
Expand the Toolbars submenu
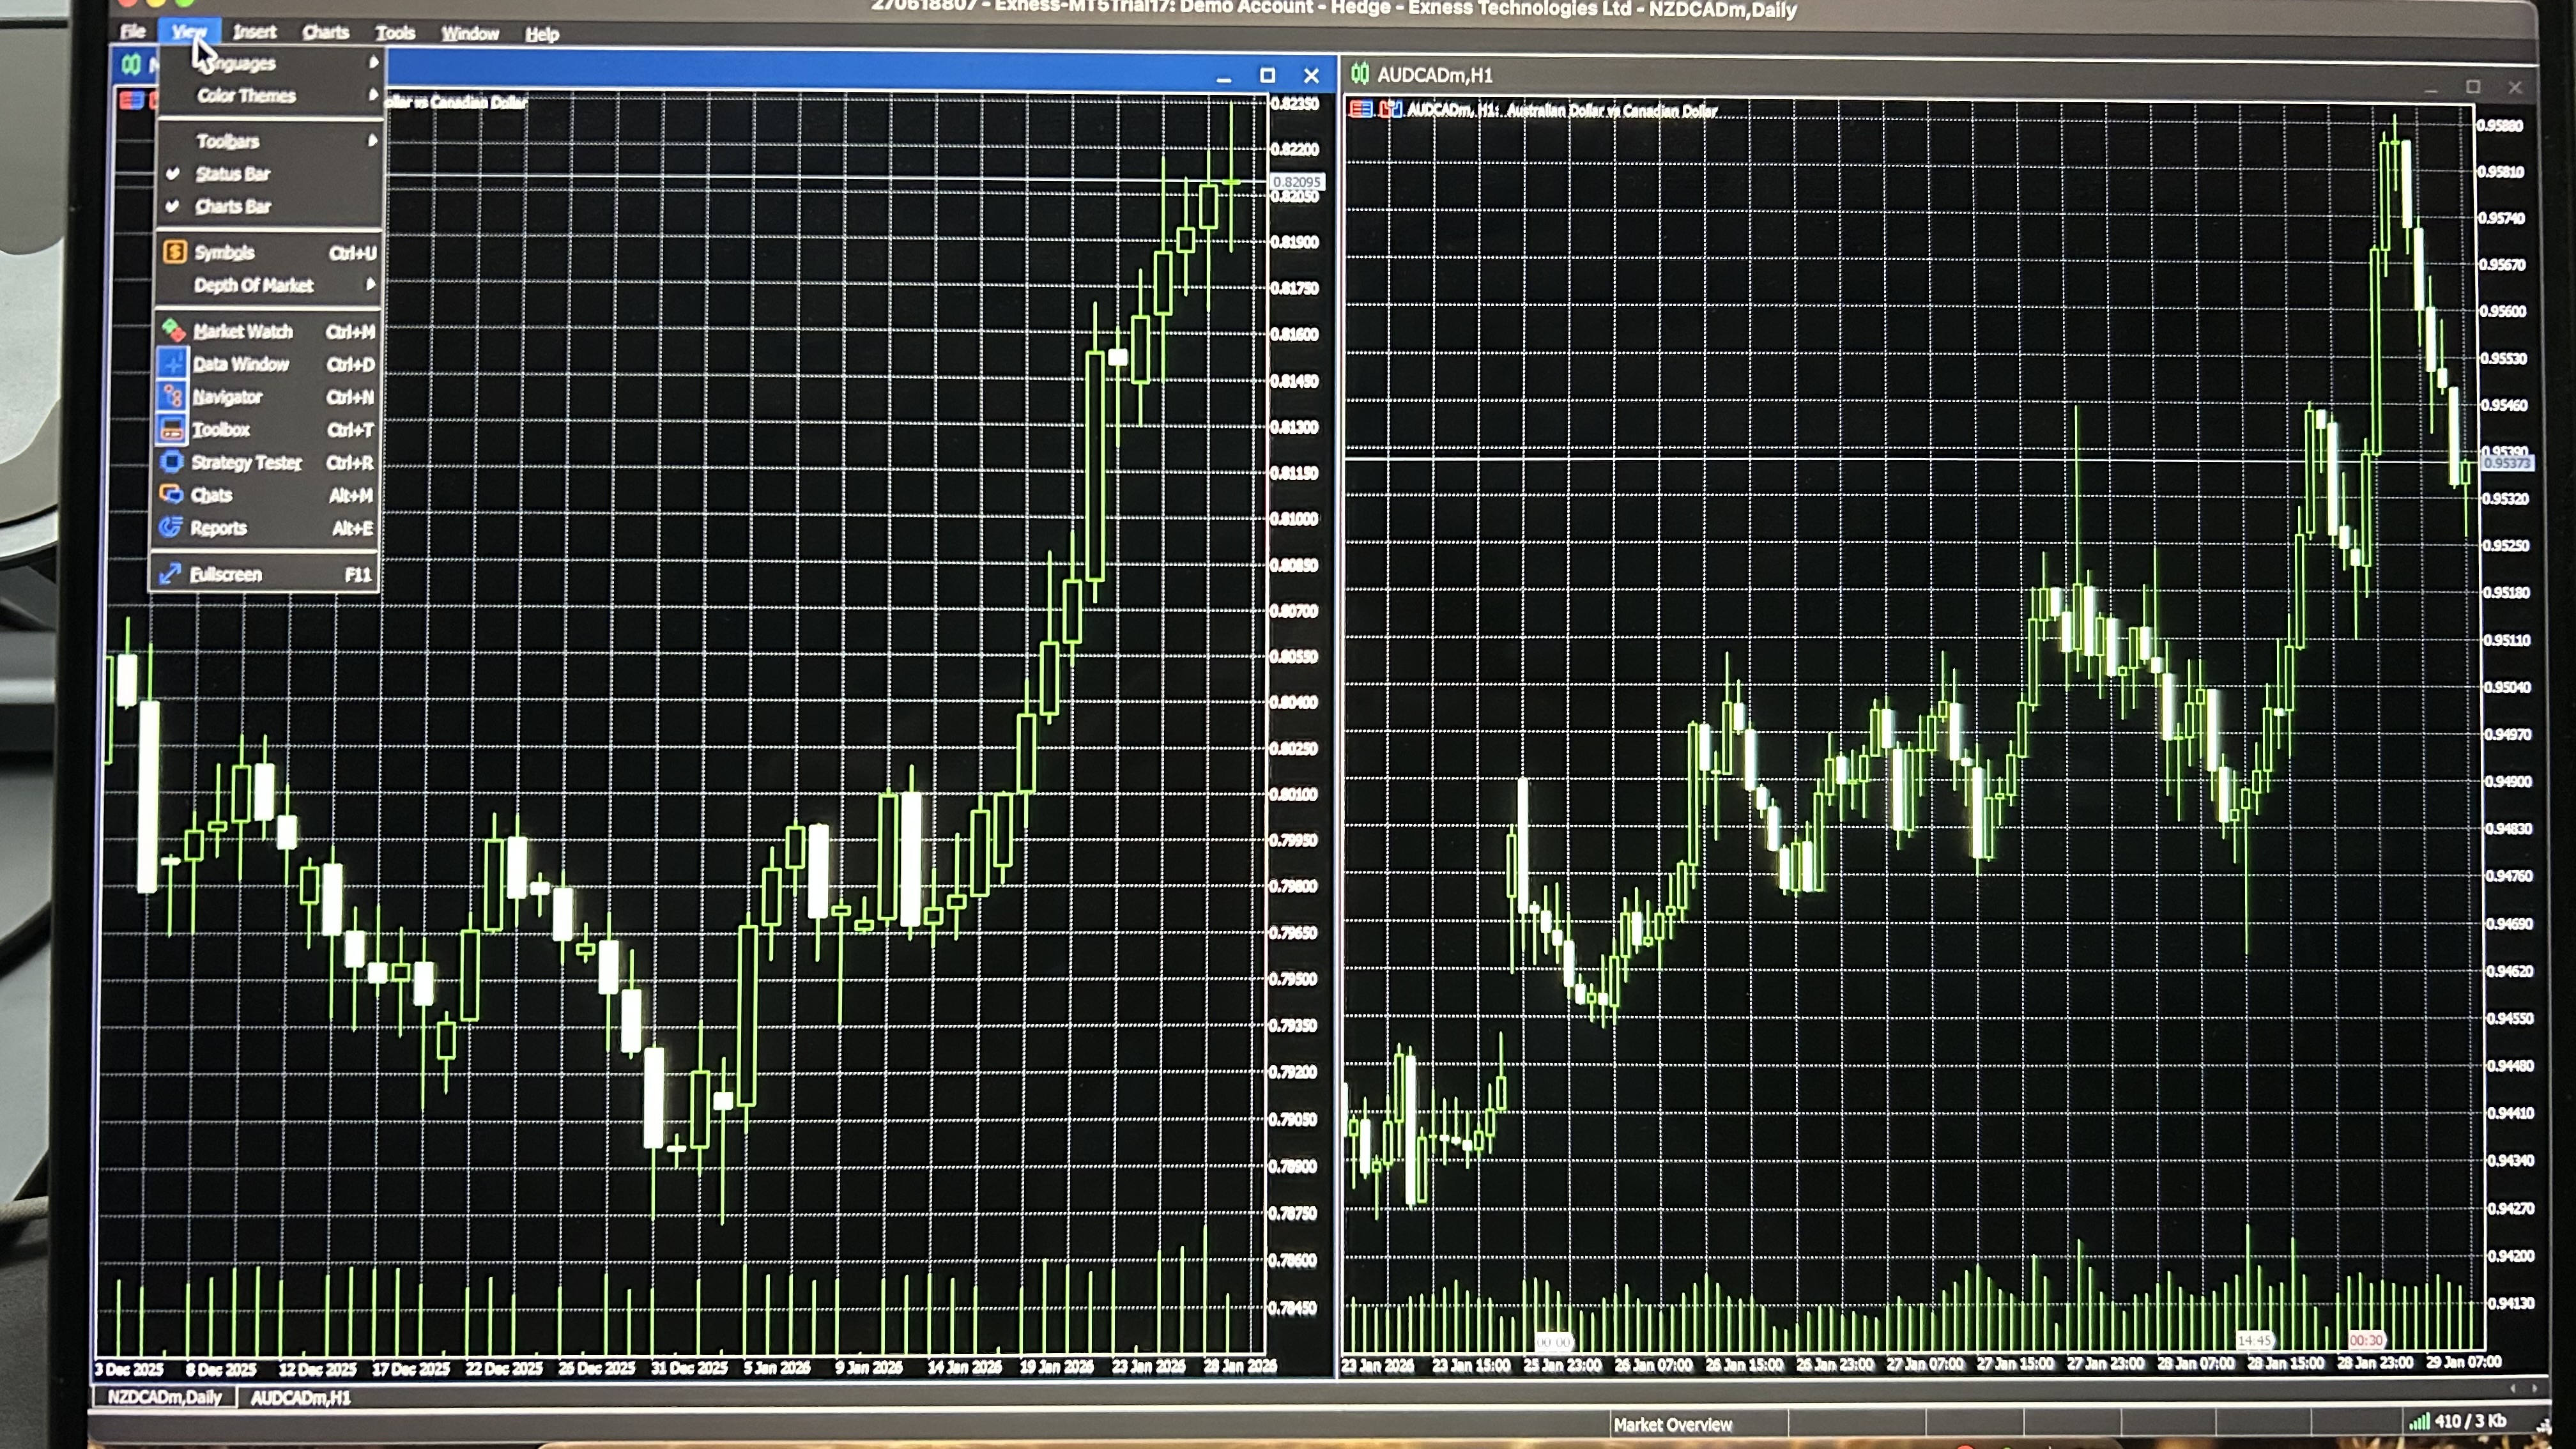pyautogui.click(x=228, y=141)
